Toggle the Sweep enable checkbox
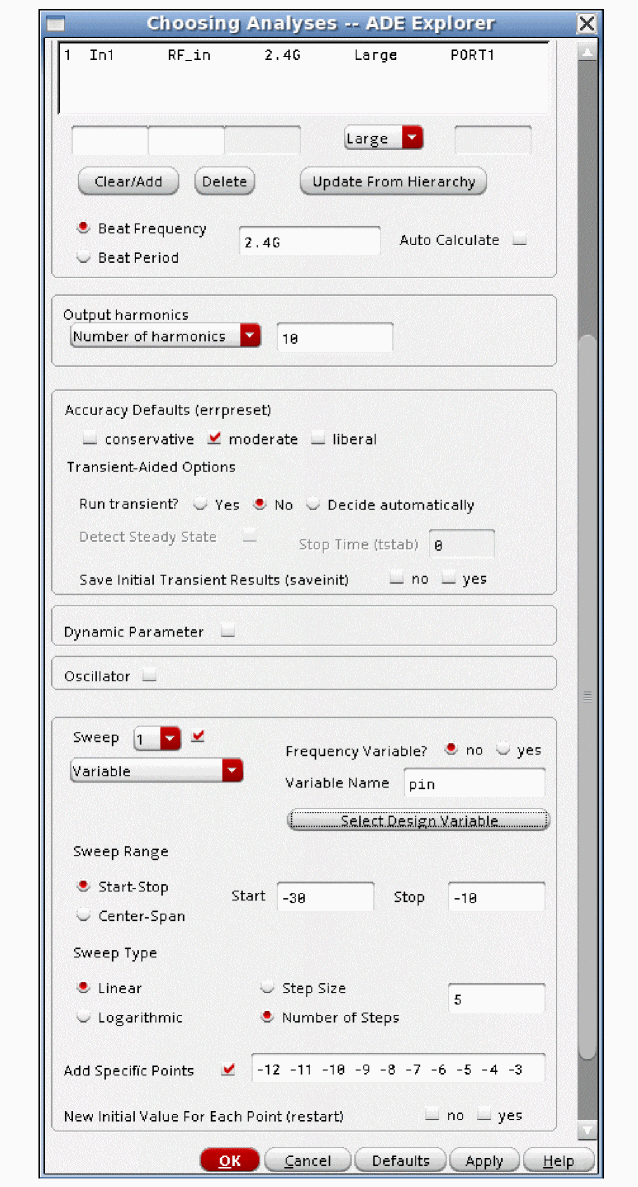Viewport: 638px width, 1187px height. coord(198,737)
